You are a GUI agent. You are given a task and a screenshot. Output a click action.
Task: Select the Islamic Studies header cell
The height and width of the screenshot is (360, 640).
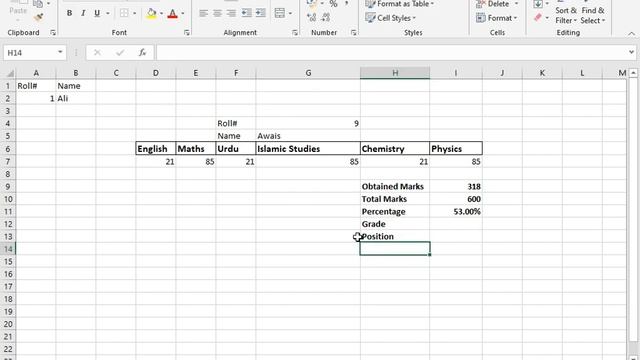(x=308, y=149)
